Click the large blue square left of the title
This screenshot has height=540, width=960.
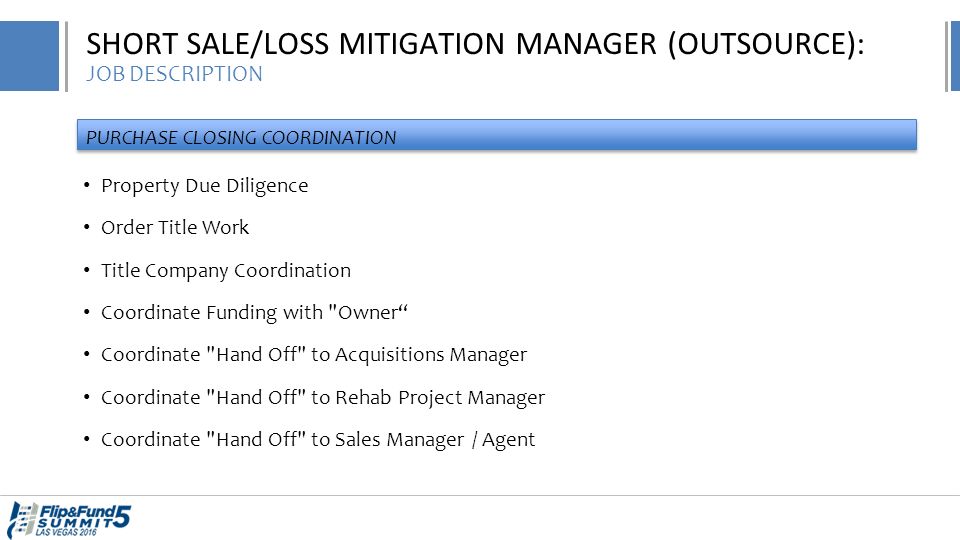tap(29, 56)
